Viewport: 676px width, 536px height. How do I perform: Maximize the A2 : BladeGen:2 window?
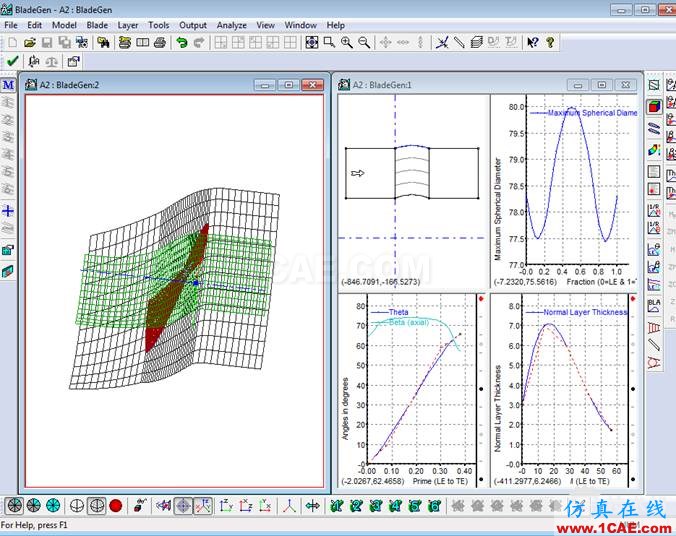288,85
